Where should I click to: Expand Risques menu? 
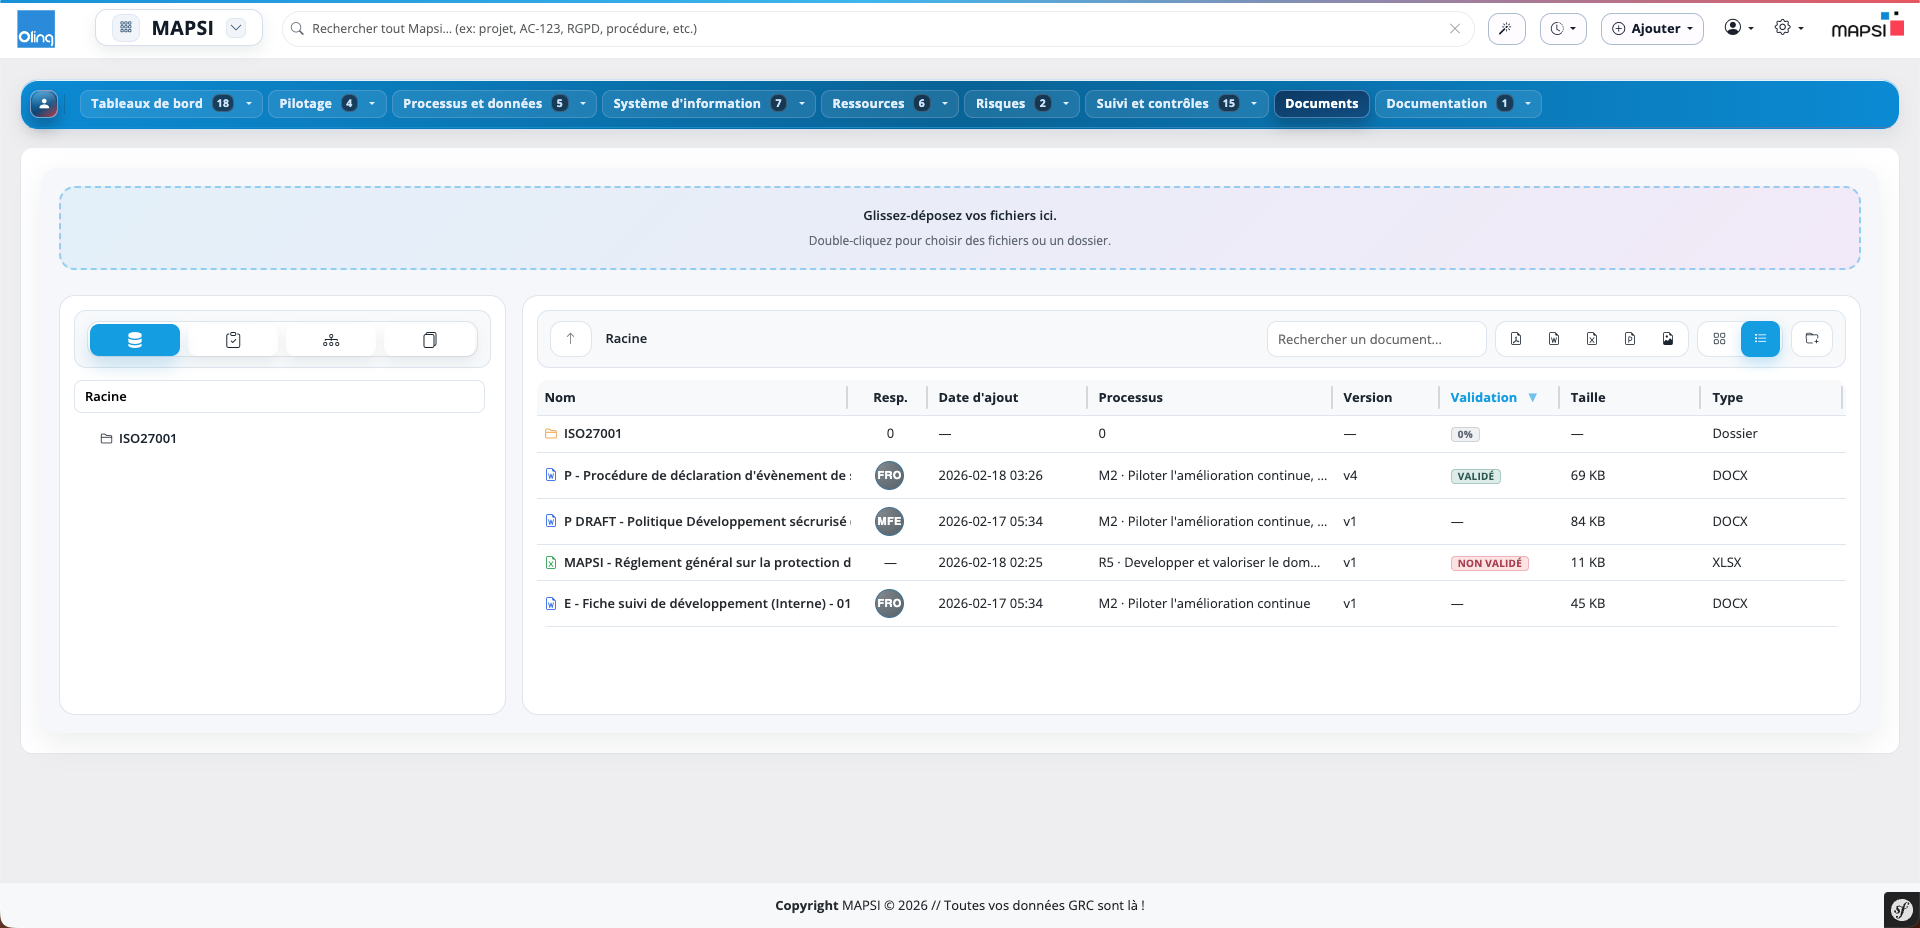pyautogui.click(x=1022, y=104)
